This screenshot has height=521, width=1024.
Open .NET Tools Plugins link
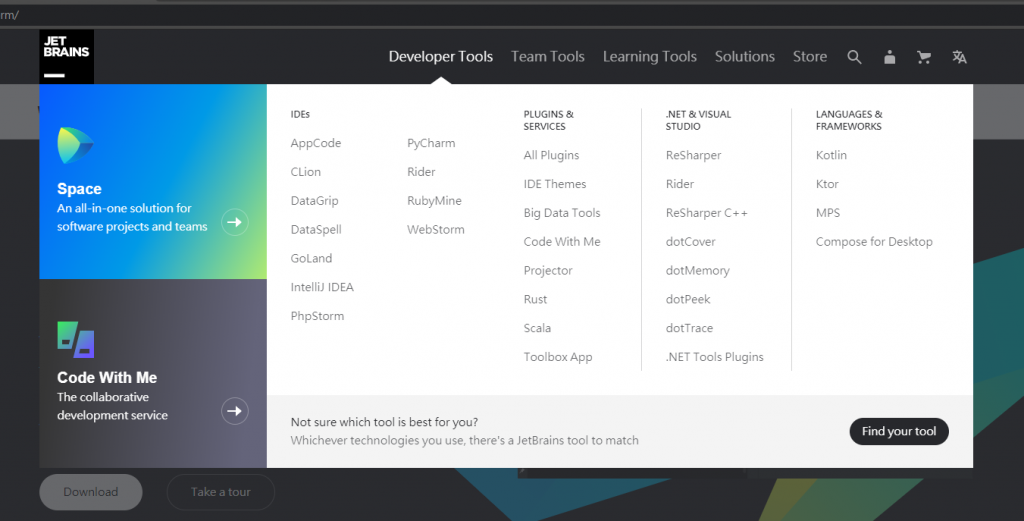[x=714, y=356]
